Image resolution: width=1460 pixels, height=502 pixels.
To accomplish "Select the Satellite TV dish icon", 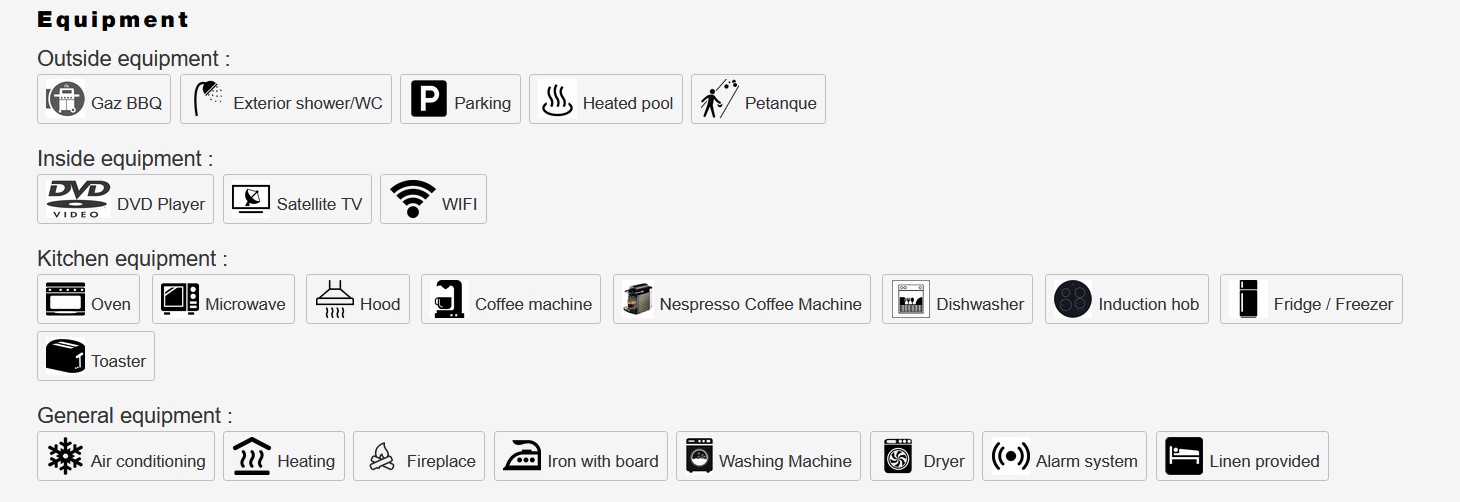I will [x=251, y=199].
